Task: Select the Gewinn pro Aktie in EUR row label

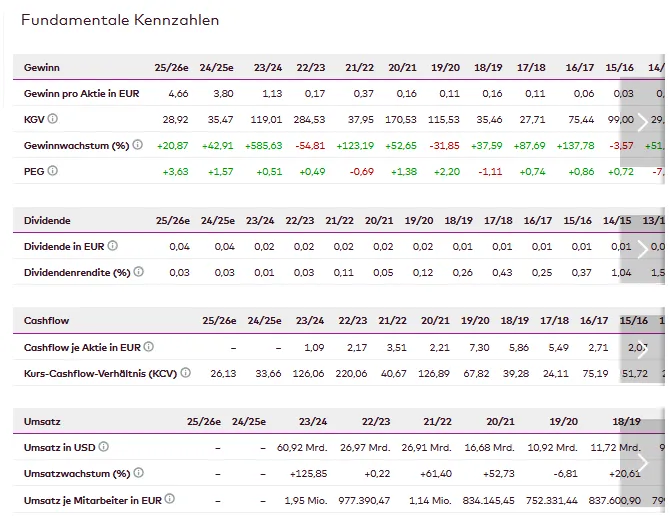Action: click(82, 94)
